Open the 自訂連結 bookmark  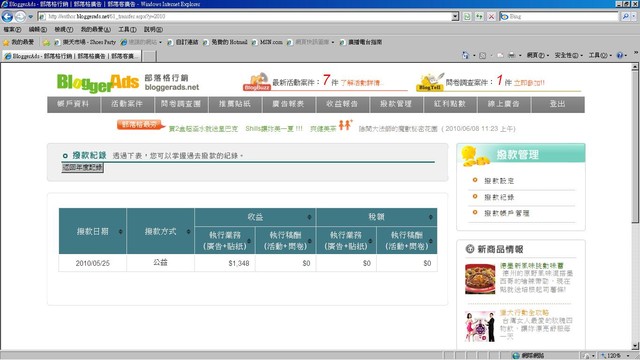183,42
